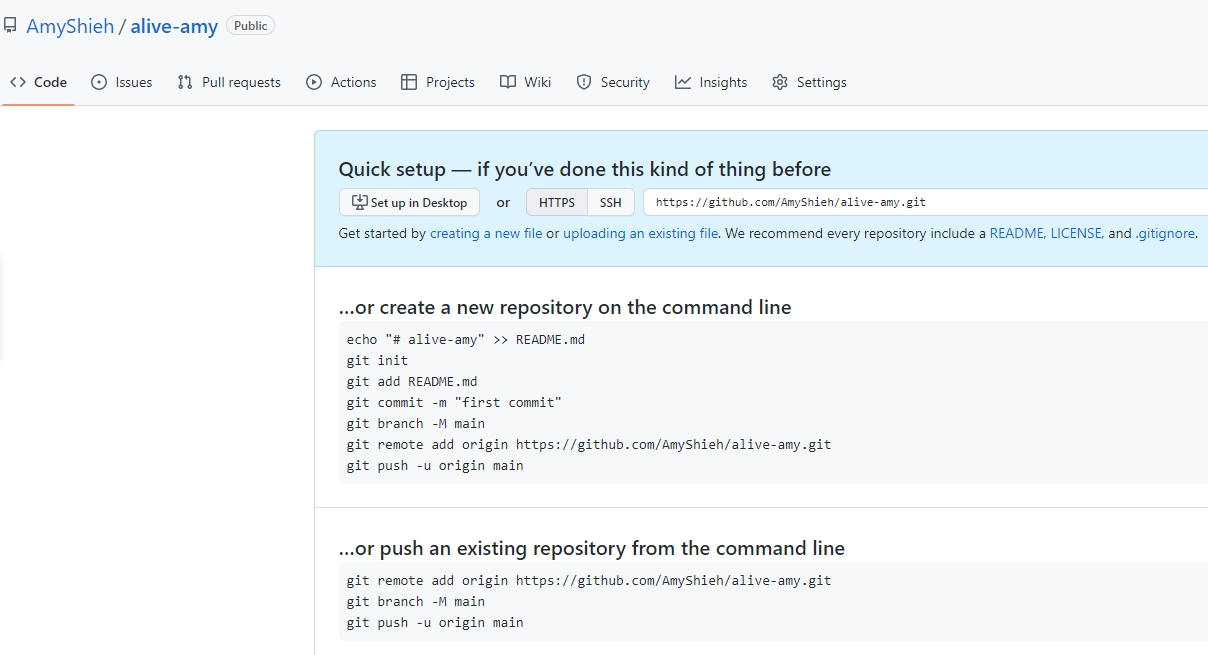The height and width of the screenshot is (655, 1208).
Task: Click 'git remote add origin' in push existing block
Action: point(589,580)
